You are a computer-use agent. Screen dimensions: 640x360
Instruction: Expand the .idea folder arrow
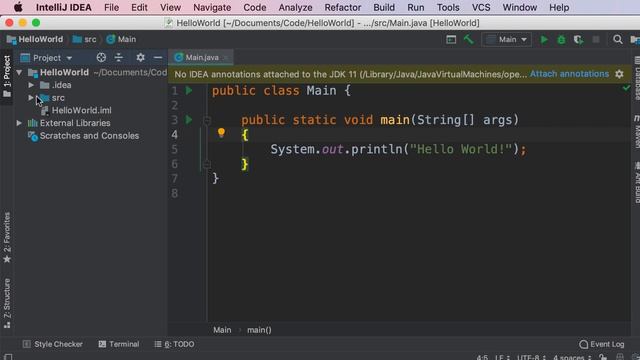tap(31, 85)
